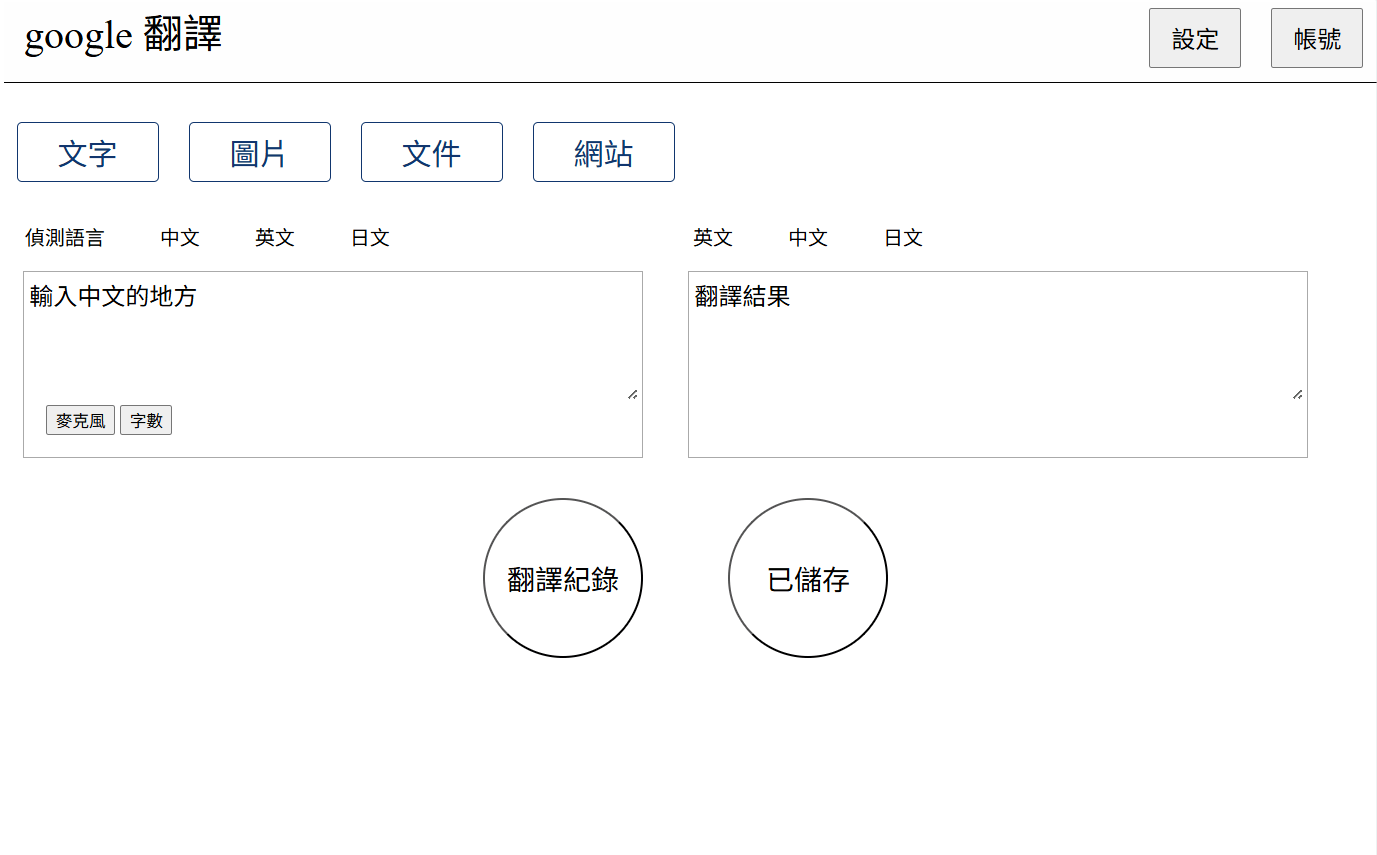Click the google 翻譯 title

(123, 36)
